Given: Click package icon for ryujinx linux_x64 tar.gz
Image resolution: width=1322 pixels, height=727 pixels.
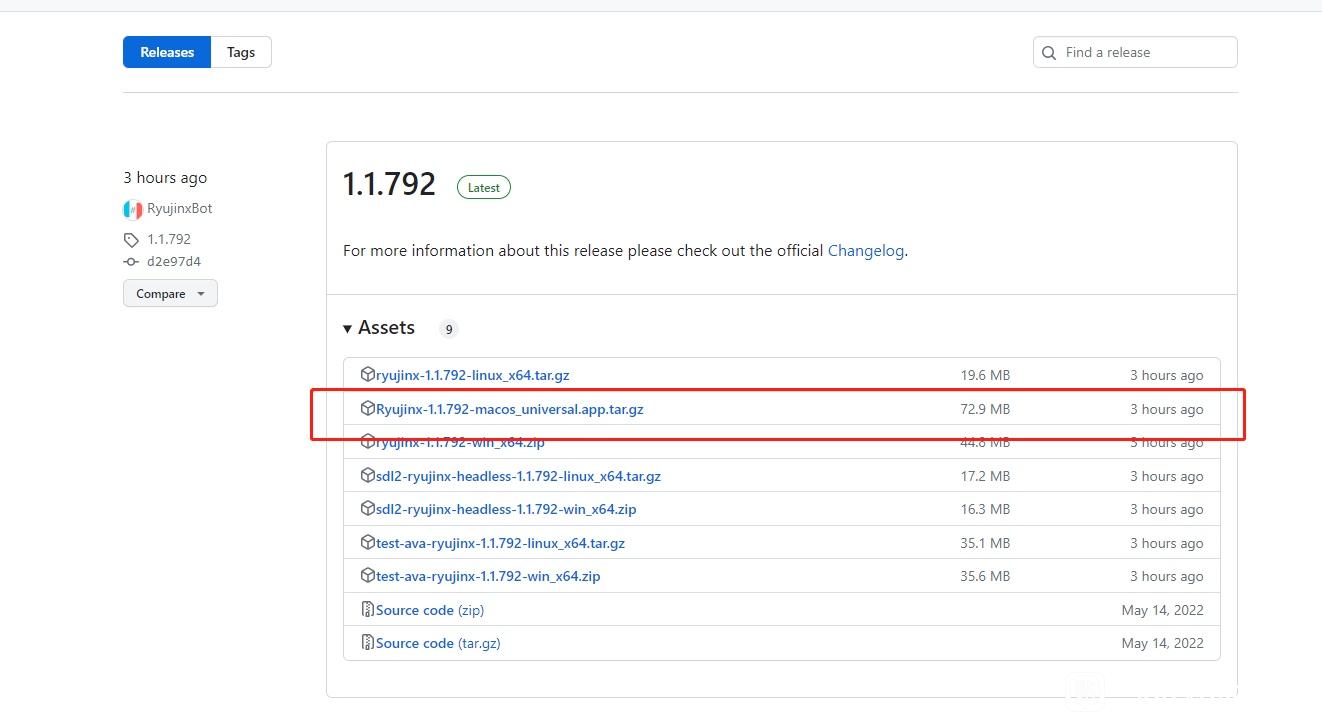Looking at the screenshot, I should coord(368,375).
